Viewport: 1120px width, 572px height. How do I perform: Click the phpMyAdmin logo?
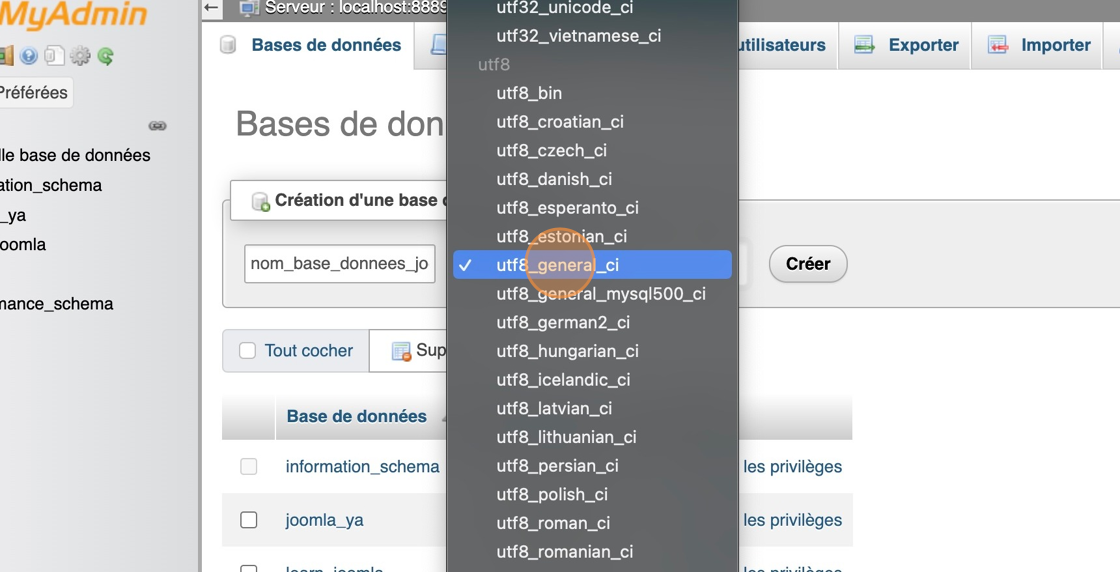tap(74, 14)
